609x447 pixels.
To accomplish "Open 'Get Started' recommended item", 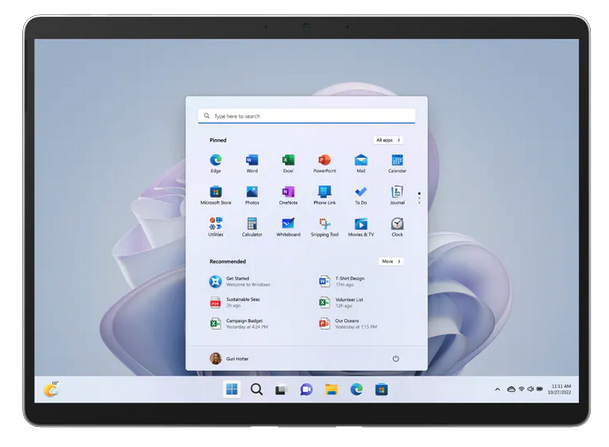I will (240, 281).
